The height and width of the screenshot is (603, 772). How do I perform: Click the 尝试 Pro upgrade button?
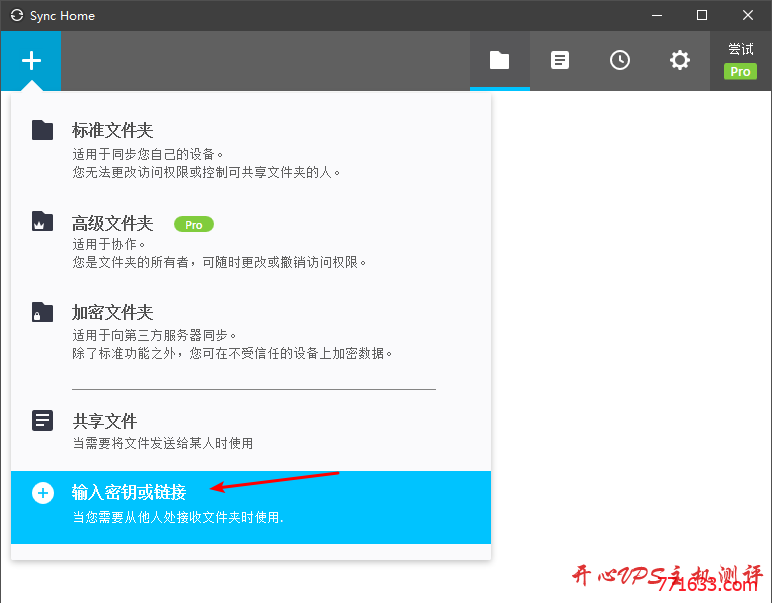[x=740, y=61]
